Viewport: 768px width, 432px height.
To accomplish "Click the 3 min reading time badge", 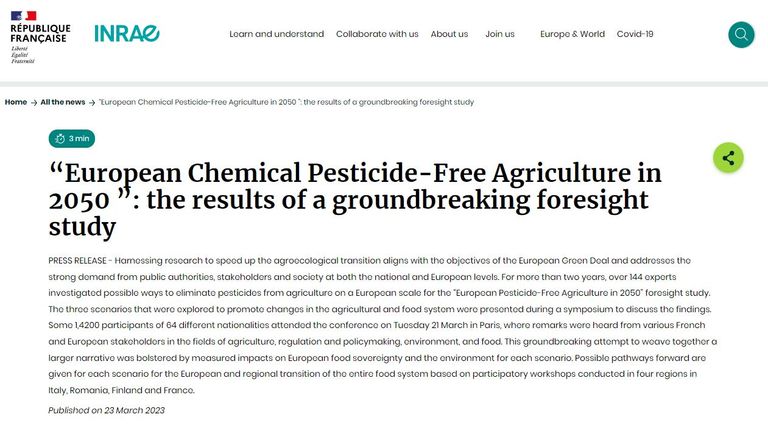I will pos(72,138).
